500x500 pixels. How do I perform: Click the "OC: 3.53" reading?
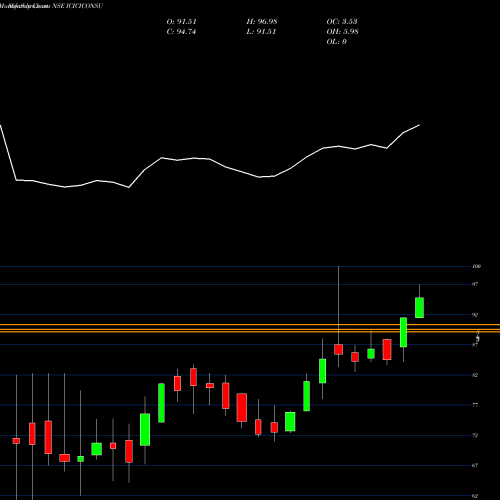(342, 21)
